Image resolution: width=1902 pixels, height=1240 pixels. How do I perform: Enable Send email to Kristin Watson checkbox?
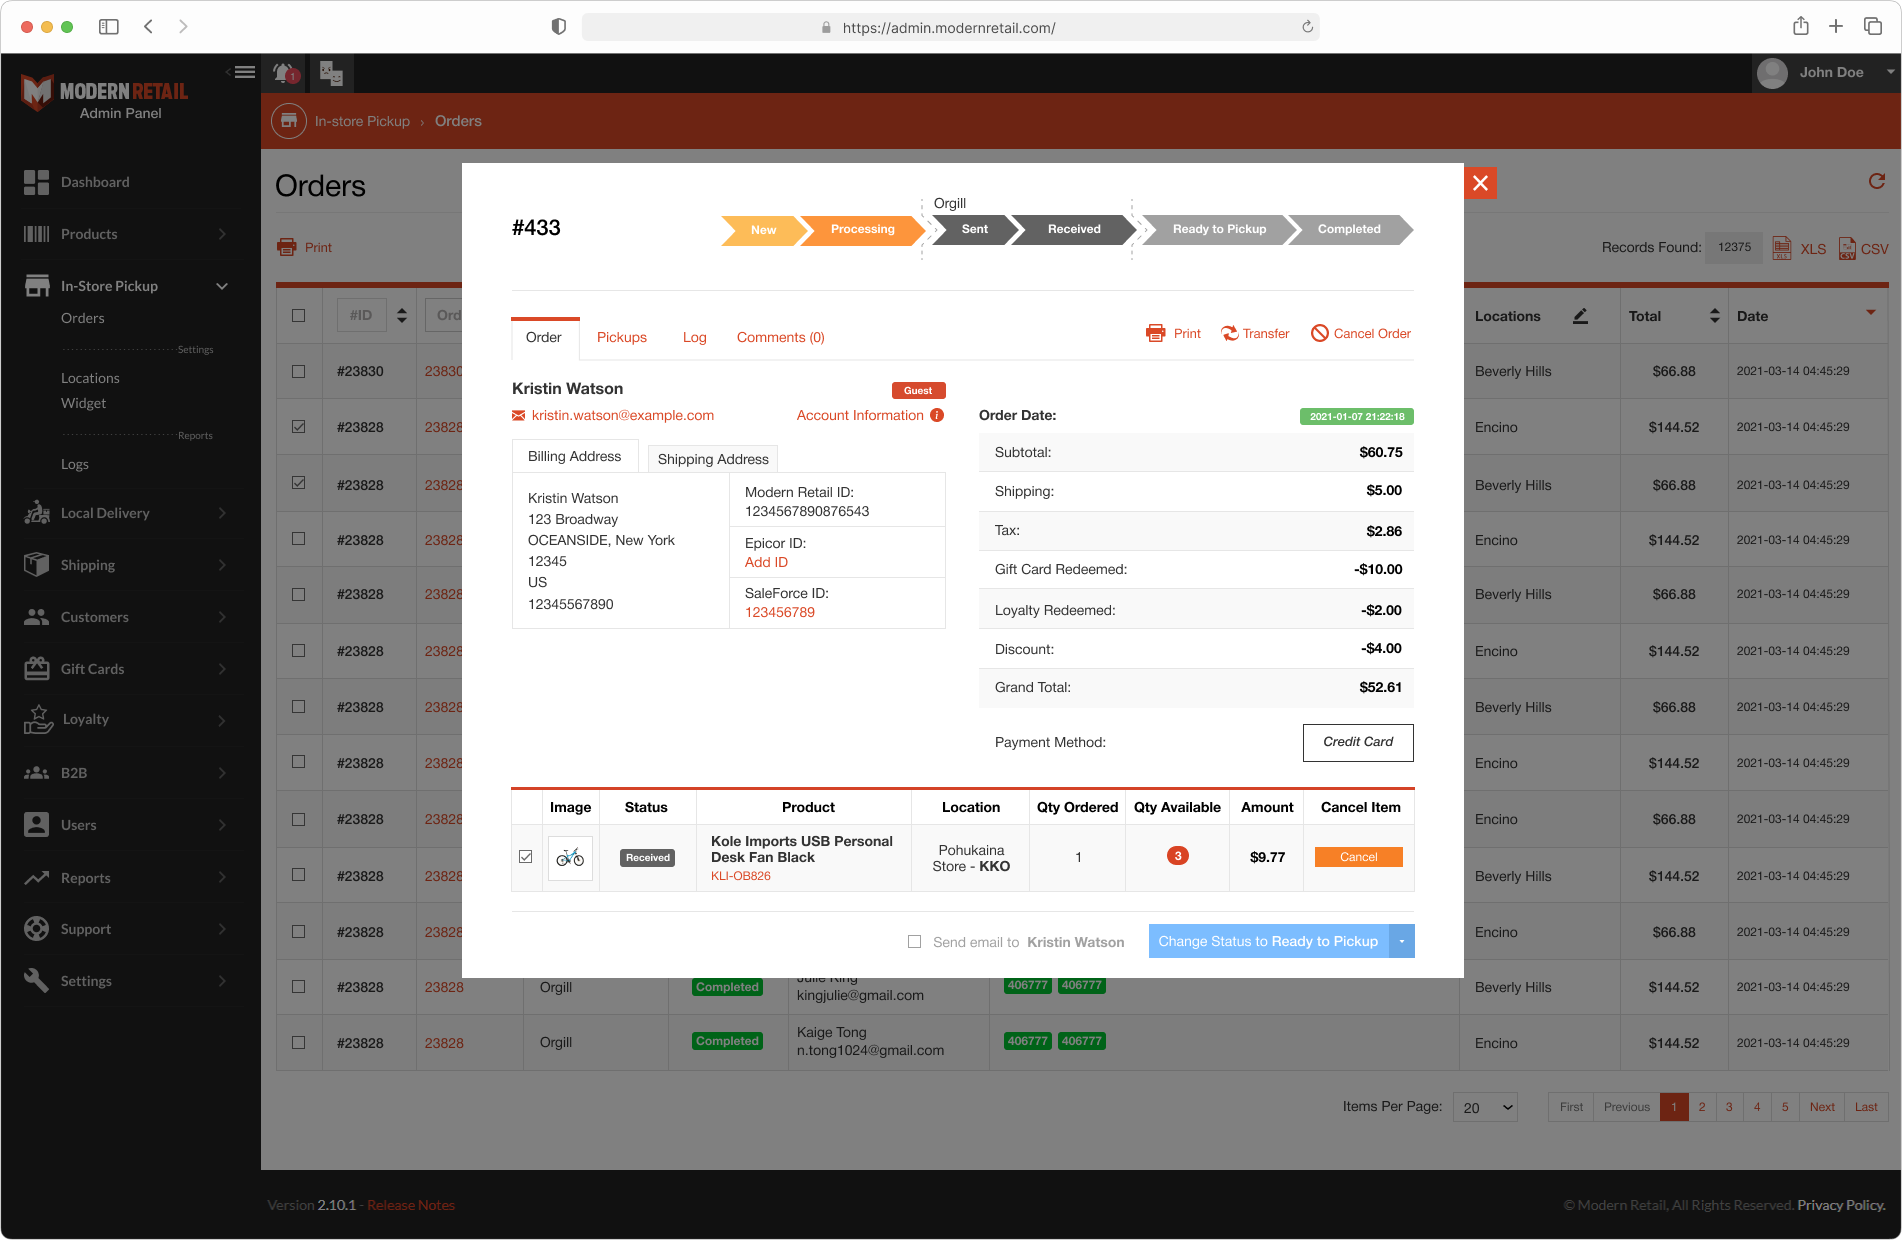[914, 942]
